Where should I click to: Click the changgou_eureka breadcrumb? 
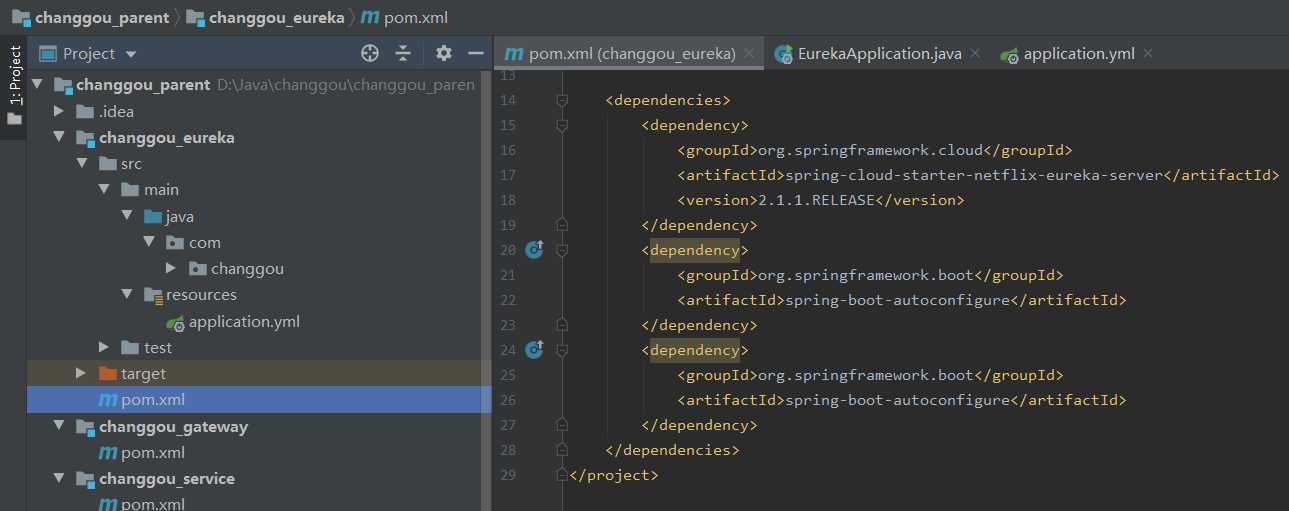pos(265,17)
